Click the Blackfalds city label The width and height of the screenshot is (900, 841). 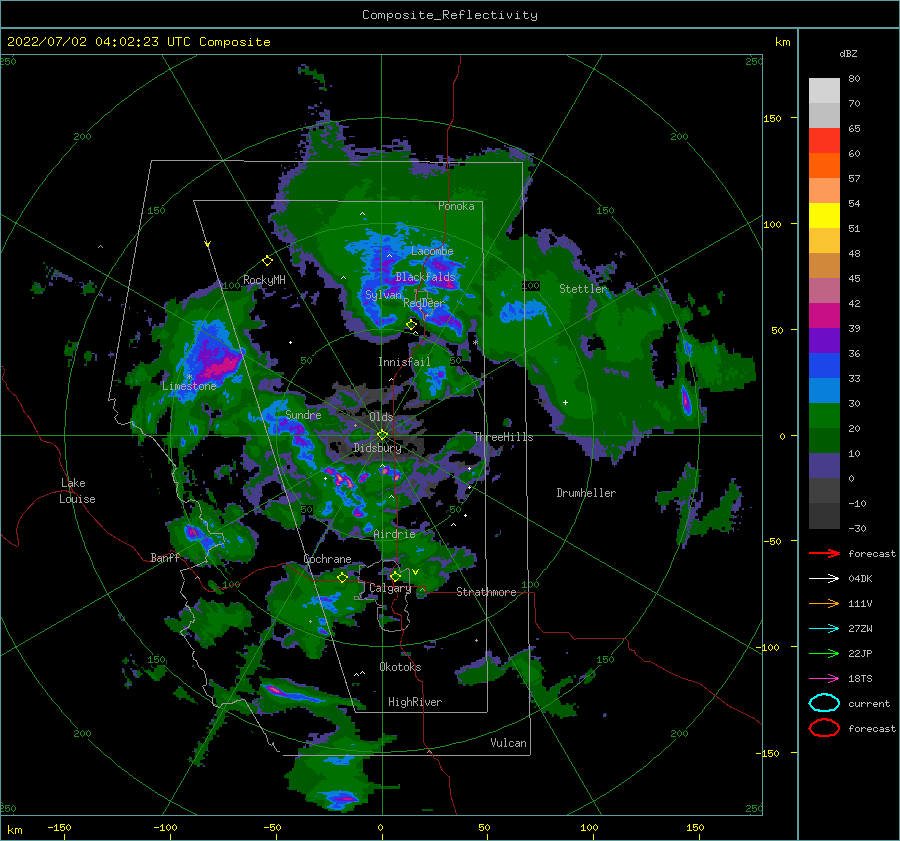425,277
